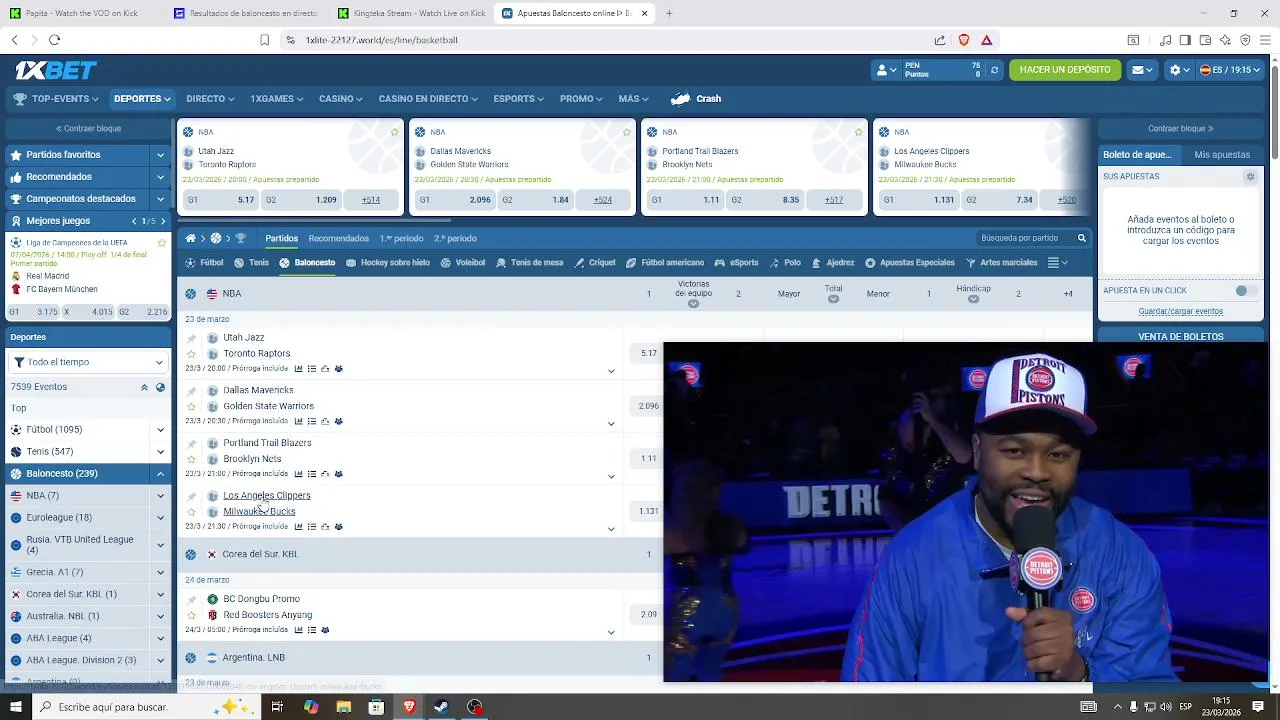Click the Crash game icon
This screenshot has height=720, width=1280.
pos(681,99)
